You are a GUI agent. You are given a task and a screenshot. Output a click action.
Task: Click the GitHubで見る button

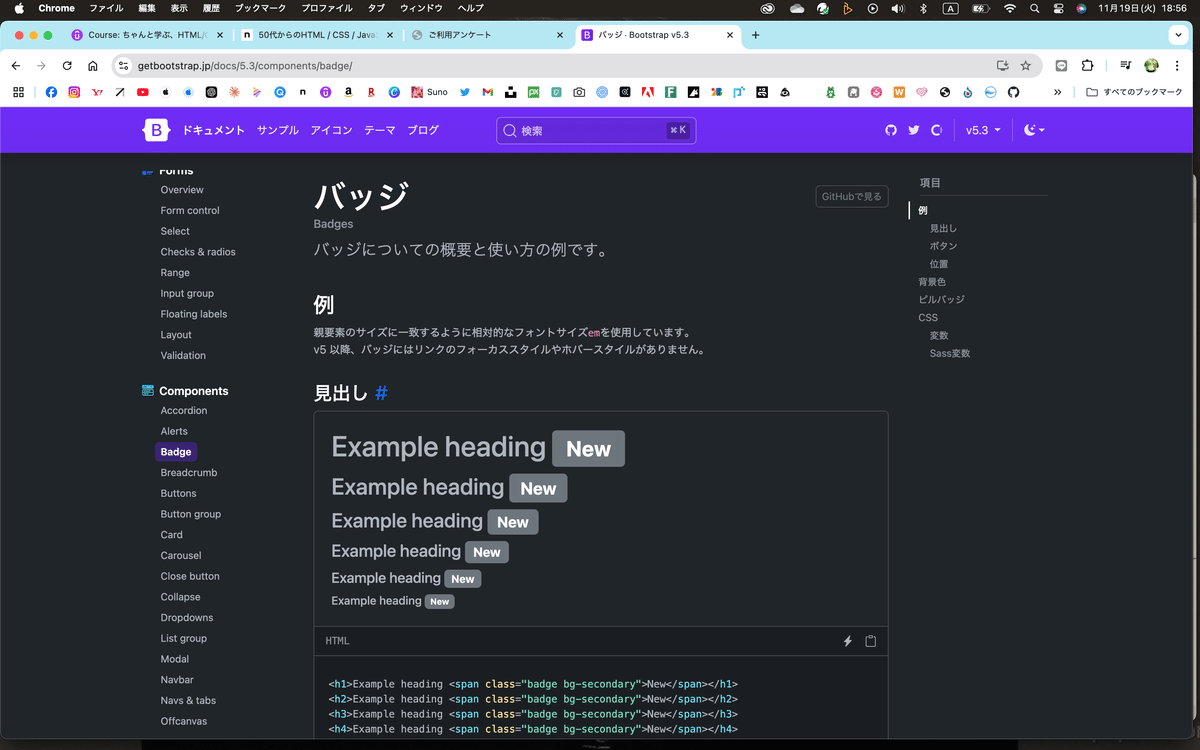coord(851,196)
